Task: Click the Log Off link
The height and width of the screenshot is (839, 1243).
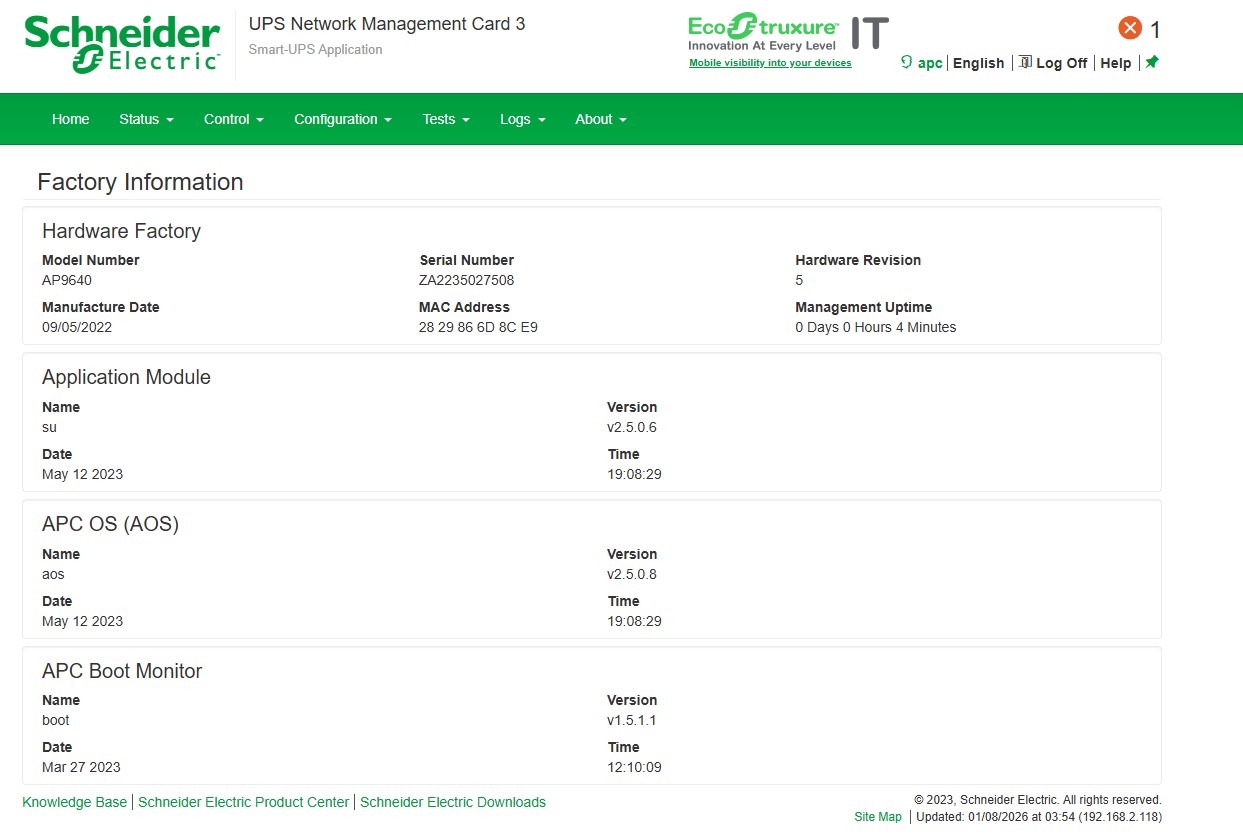Action: point(1061,63)
